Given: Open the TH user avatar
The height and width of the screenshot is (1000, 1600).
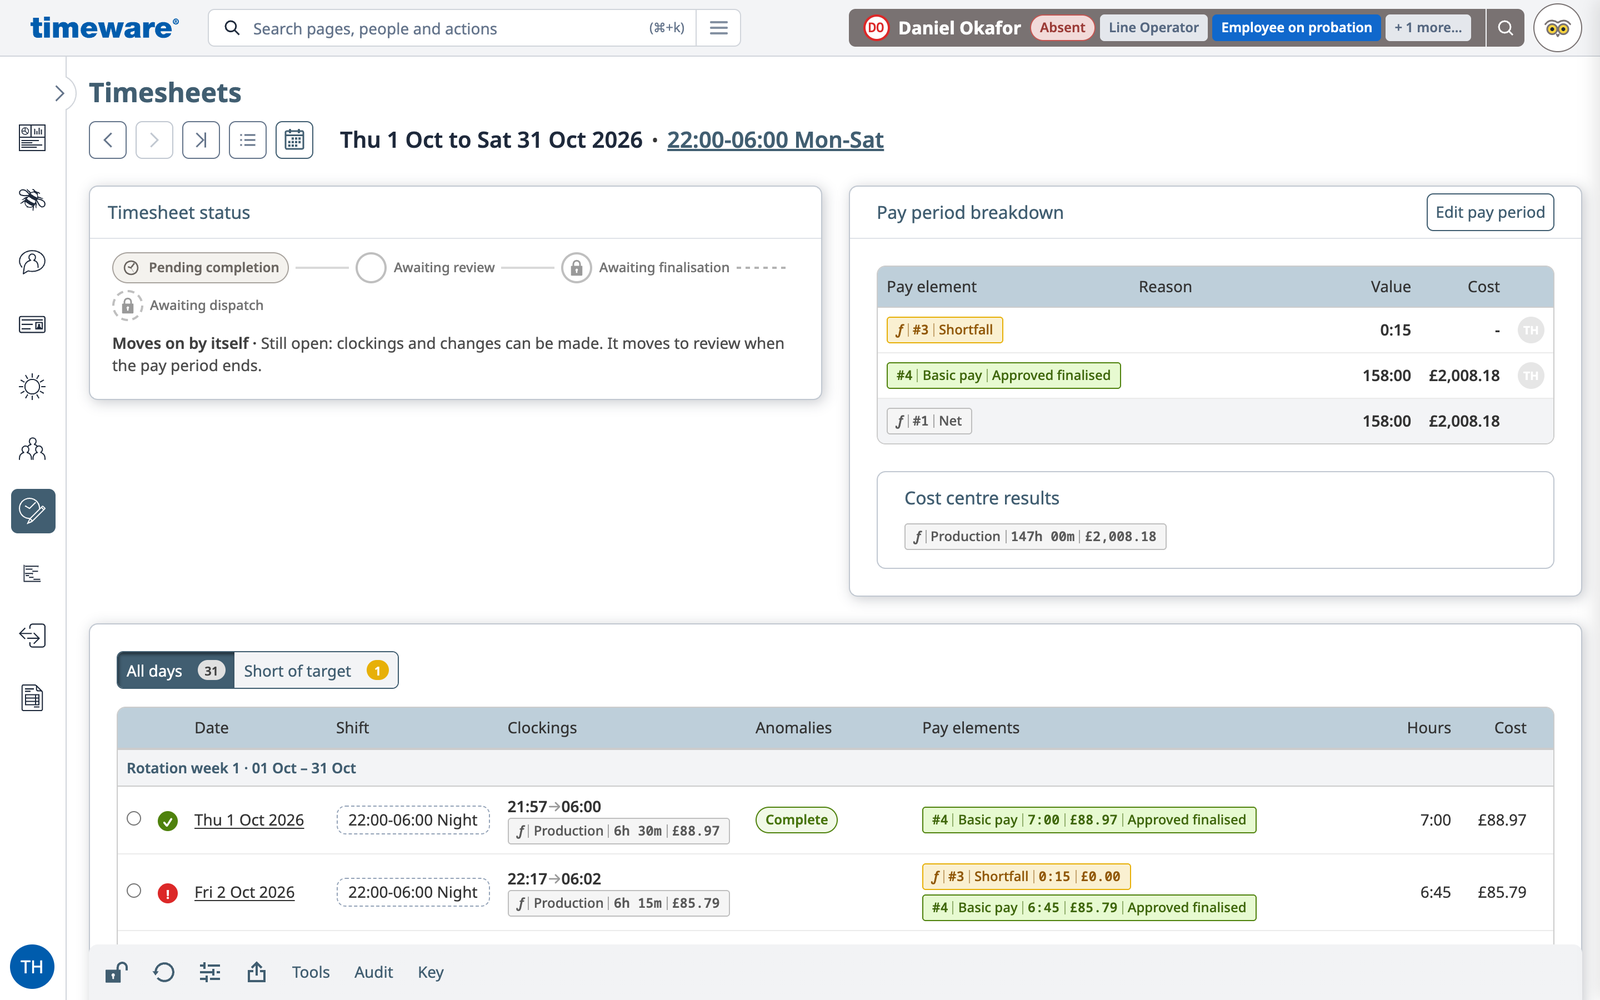Looking at the screenshot, I should (32, 967).
